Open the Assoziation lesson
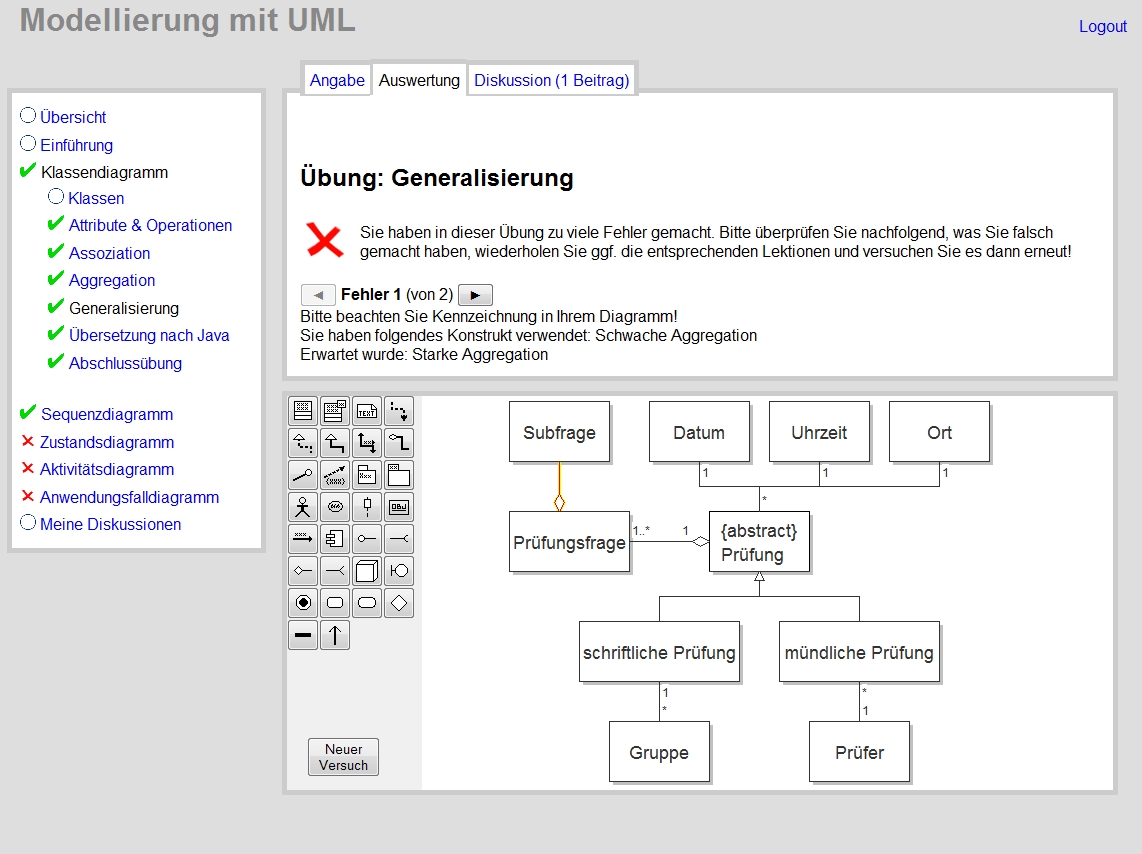 pos(109,253)
